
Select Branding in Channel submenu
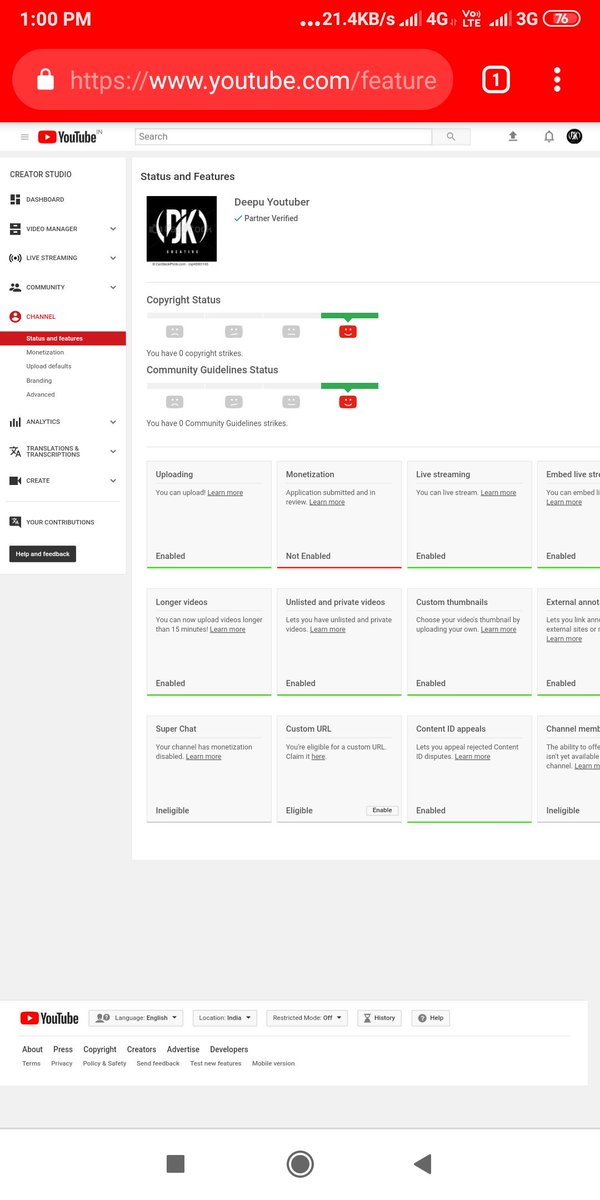pyautogui.click(x=39, y=380)
